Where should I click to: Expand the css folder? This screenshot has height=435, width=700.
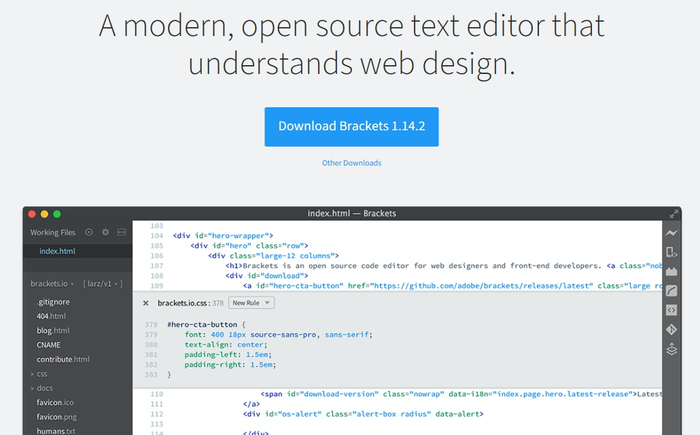(41, 373)
